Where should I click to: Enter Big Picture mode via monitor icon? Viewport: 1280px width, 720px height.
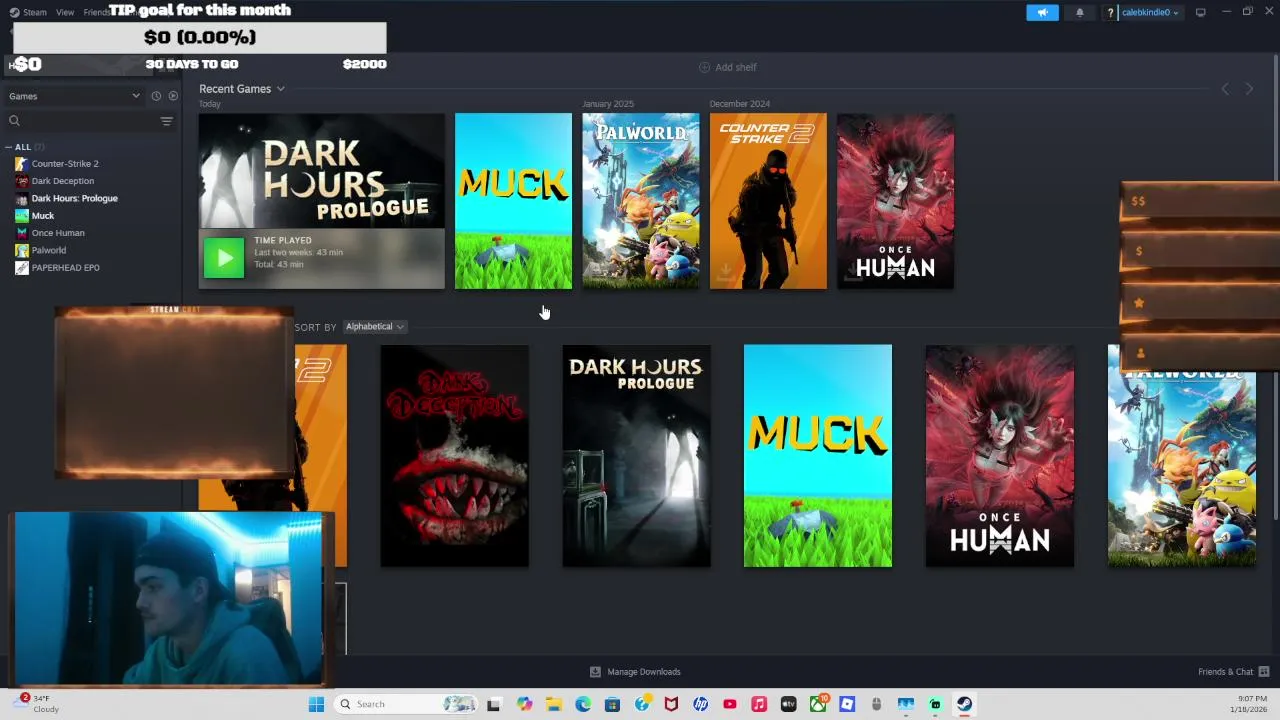coord(1200,12)
